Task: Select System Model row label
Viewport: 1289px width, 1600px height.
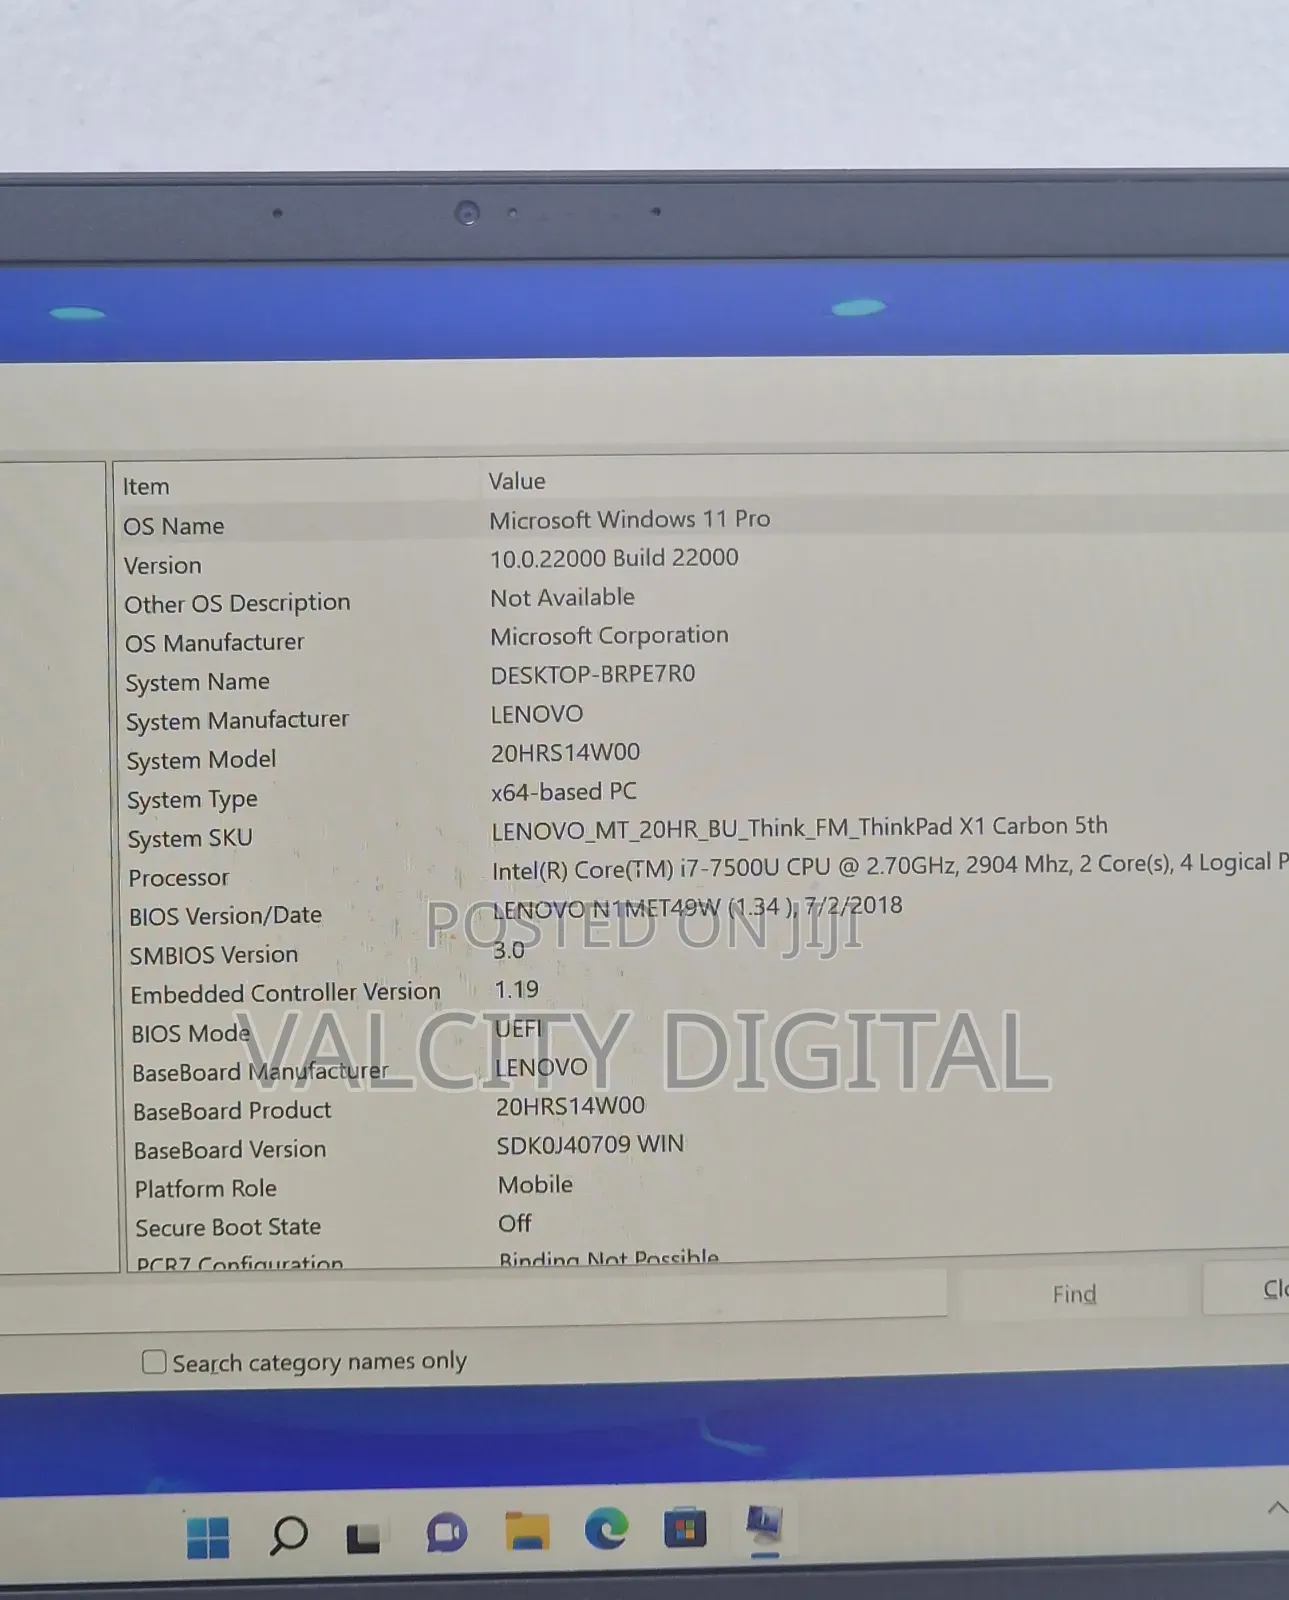Action: click(x=201, y=760)
